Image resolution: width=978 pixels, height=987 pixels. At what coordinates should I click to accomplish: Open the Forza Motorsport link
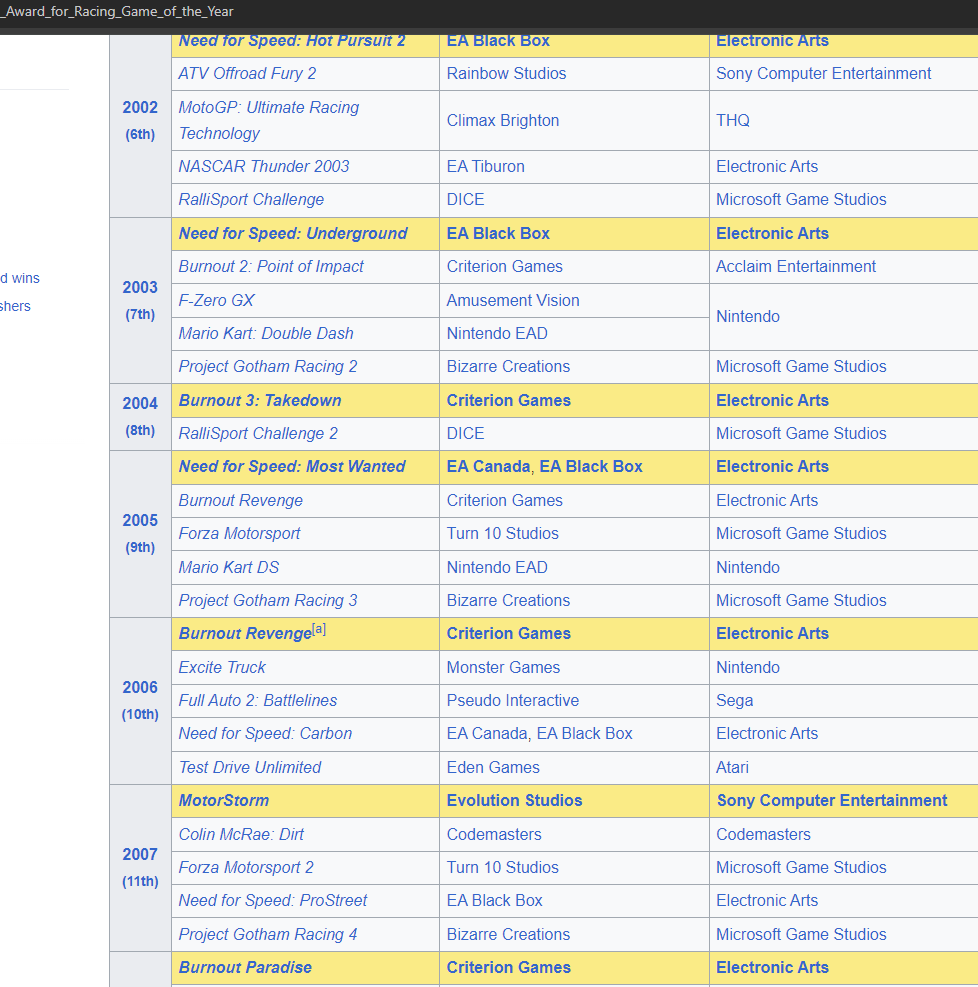[239, 534]
